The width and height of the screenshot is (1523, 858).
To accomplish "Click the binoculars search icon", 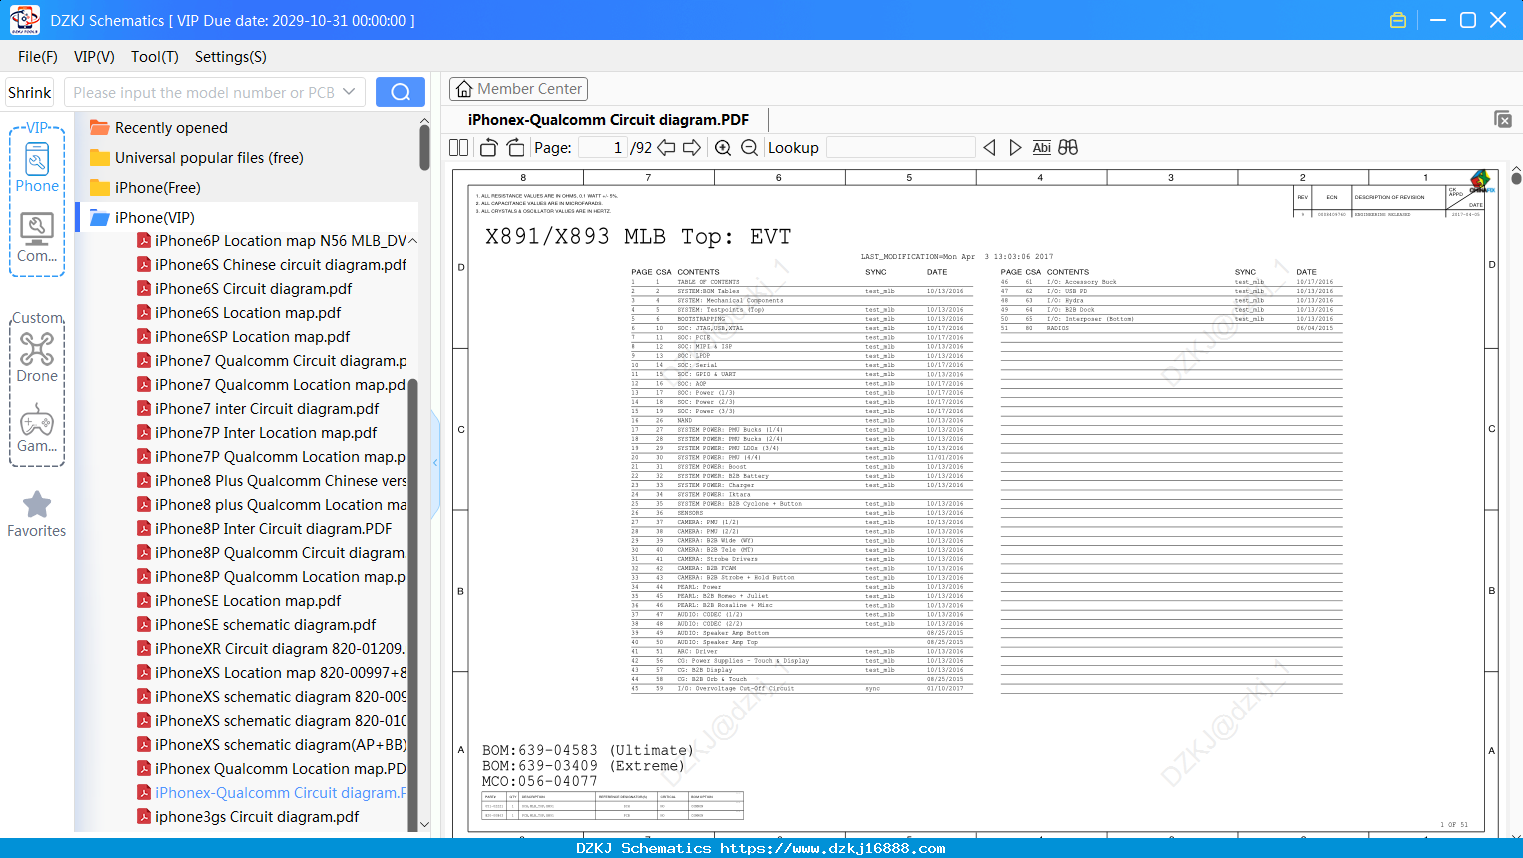I will 1068,147.
